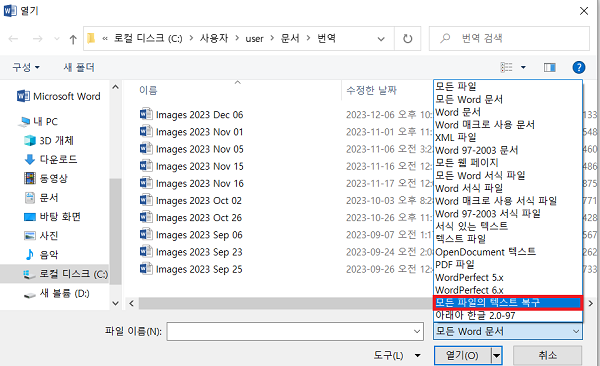Open the 3D 개체 folder
The image size is (600, 366).
coord(49,141)
